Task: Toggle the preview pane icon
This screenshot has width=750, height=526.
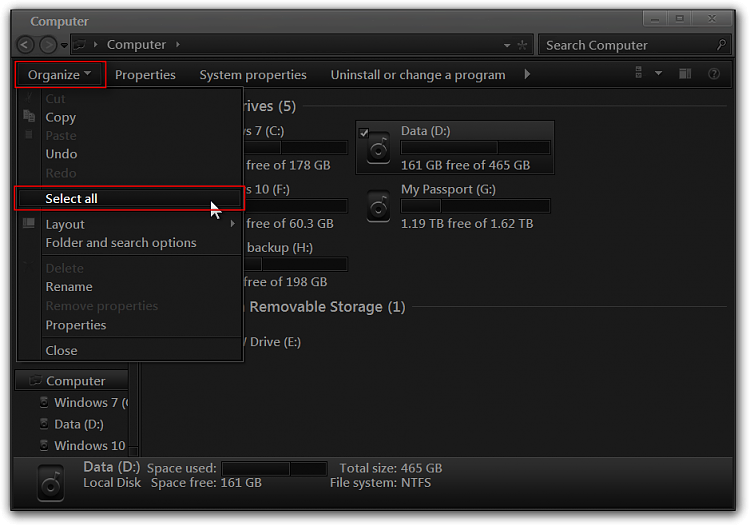Action: click(x=685, y=73)
